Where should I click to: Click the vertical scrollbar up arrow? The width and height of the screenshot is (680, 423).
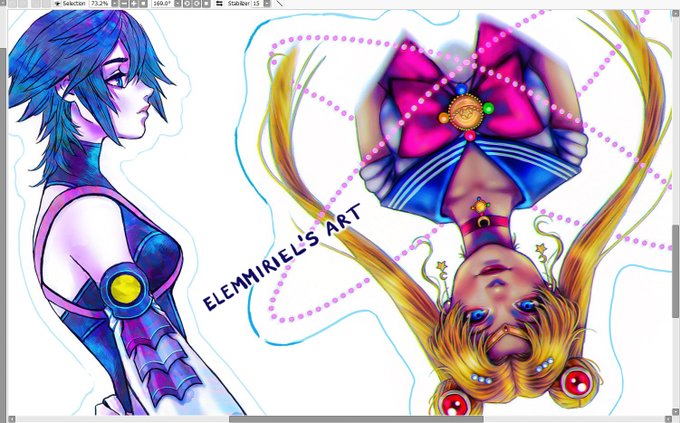pos(676,13)
